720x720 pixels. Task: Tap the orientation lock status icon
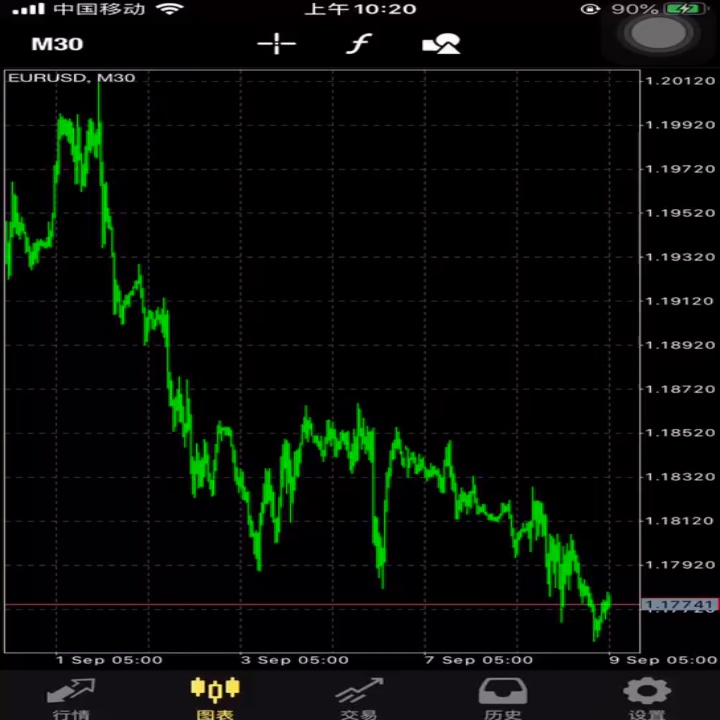591,9
